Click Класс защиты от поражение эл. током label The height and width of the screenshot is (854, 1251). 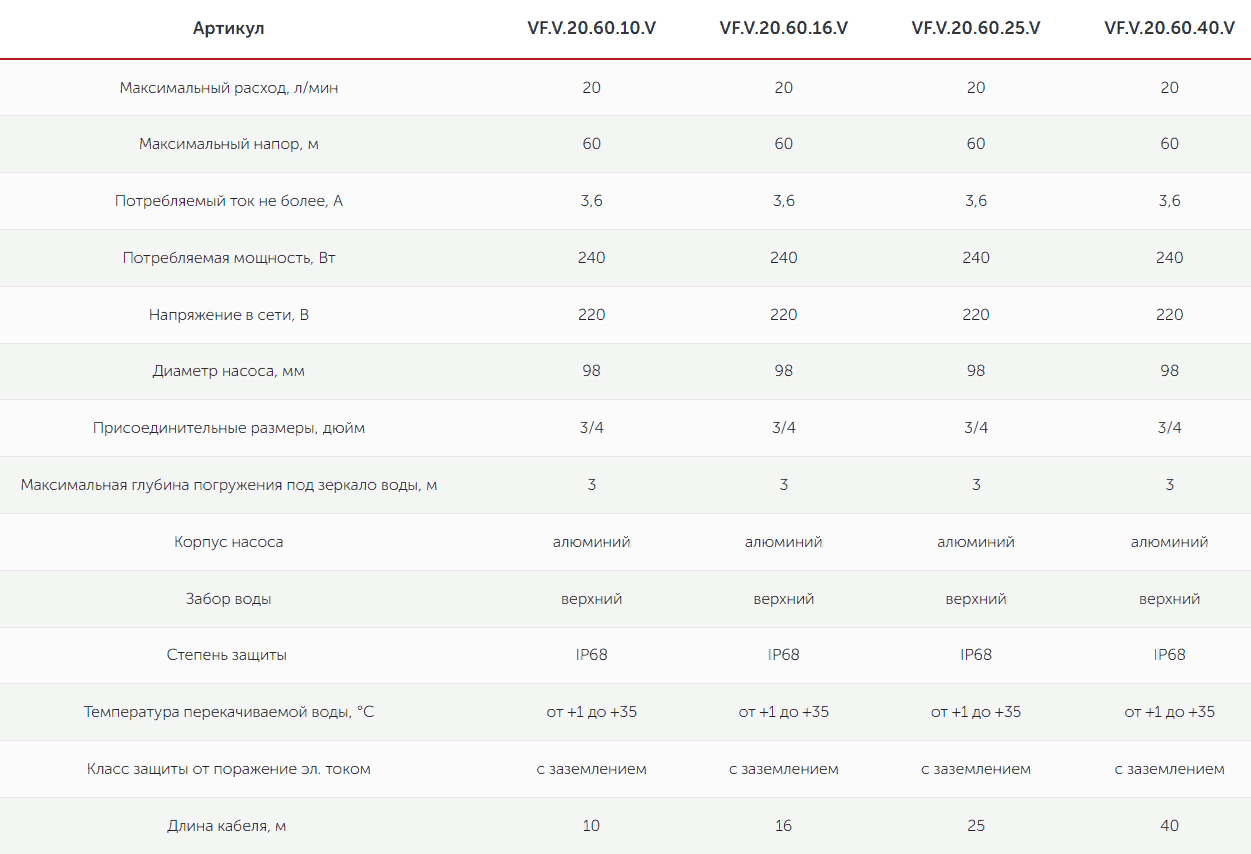pos(229,769)
